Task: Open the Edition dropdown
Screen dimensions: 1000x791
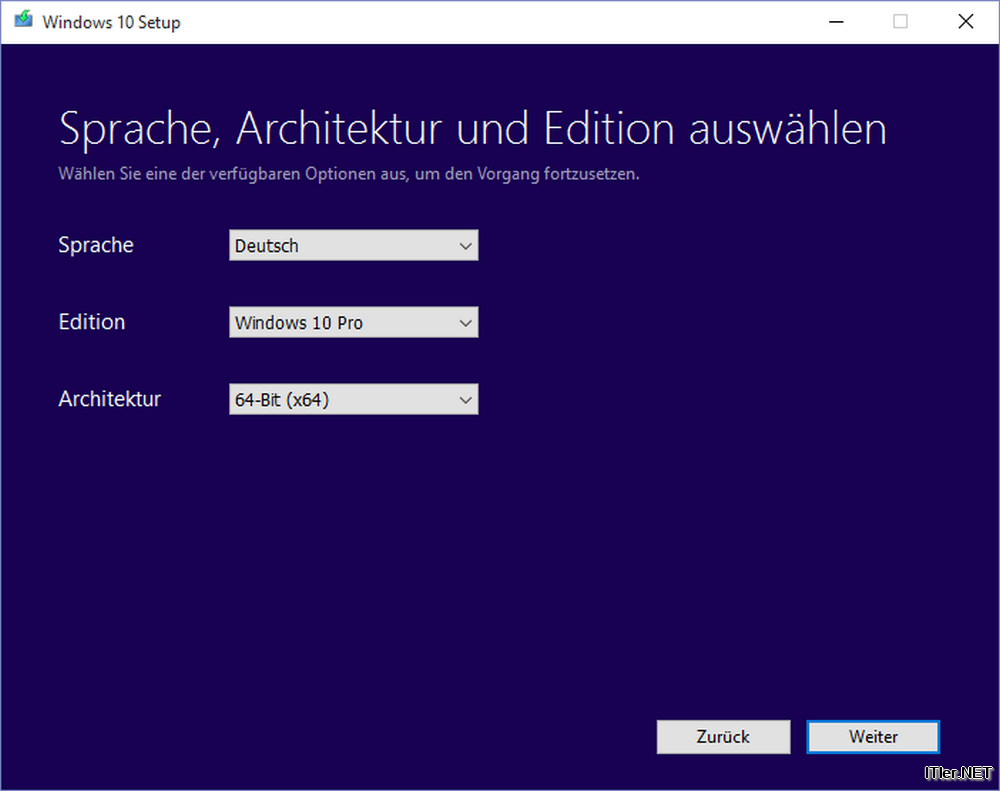Action: coord(353,322)
